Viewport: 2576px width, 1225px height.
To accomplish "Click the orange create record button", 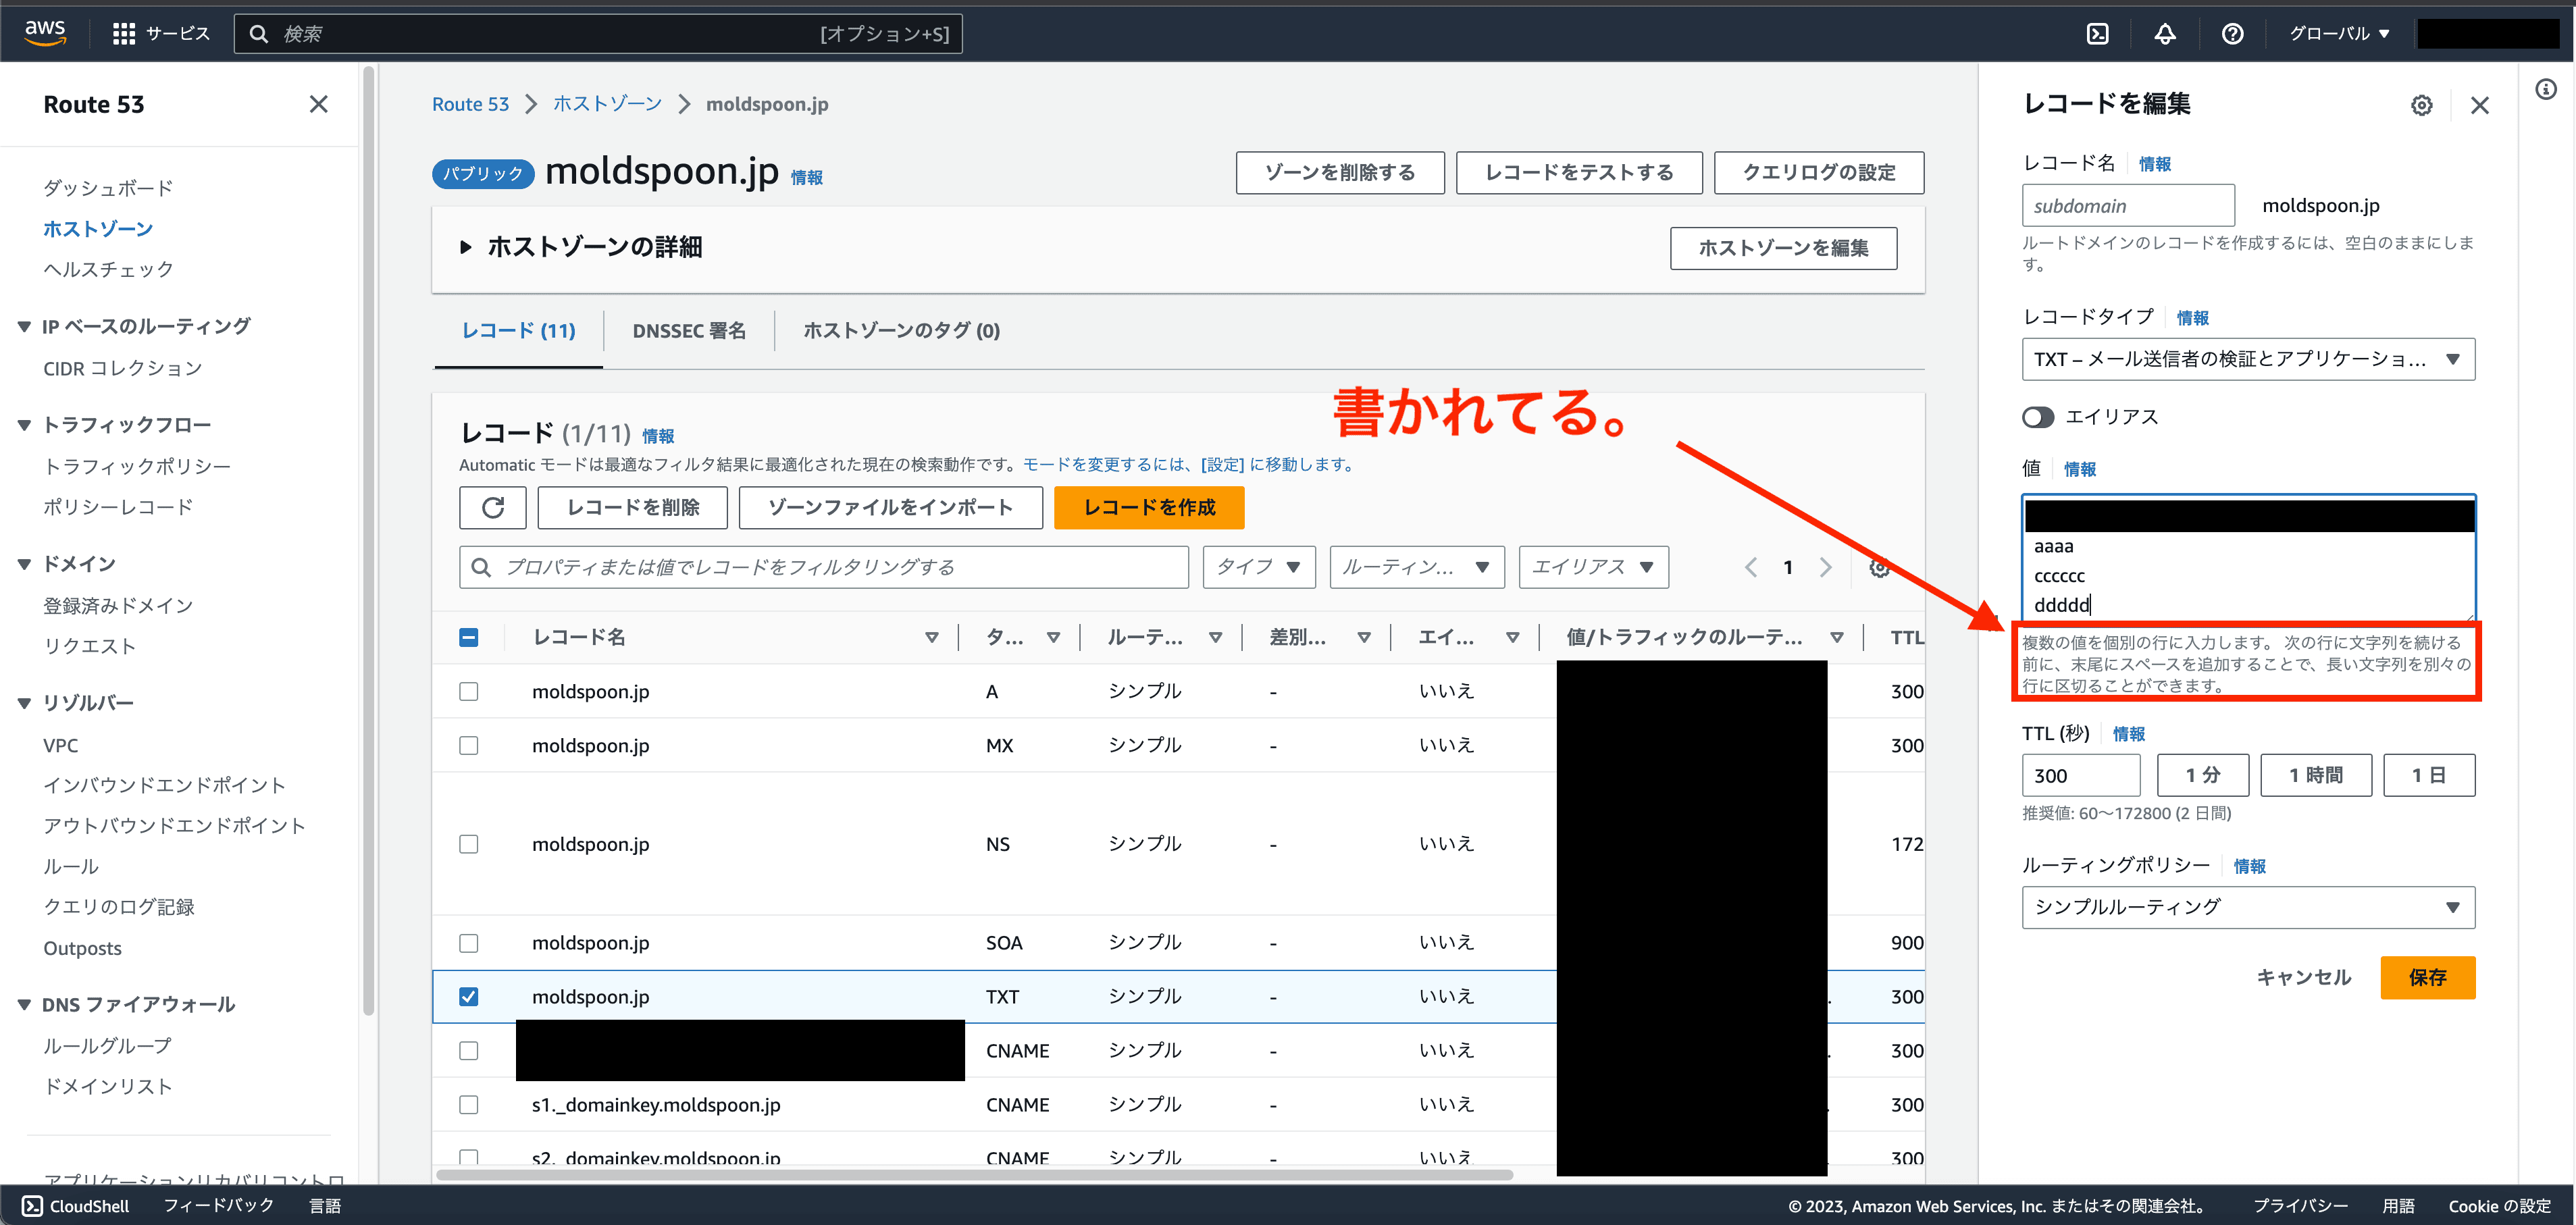I will tap(1149, 507).
